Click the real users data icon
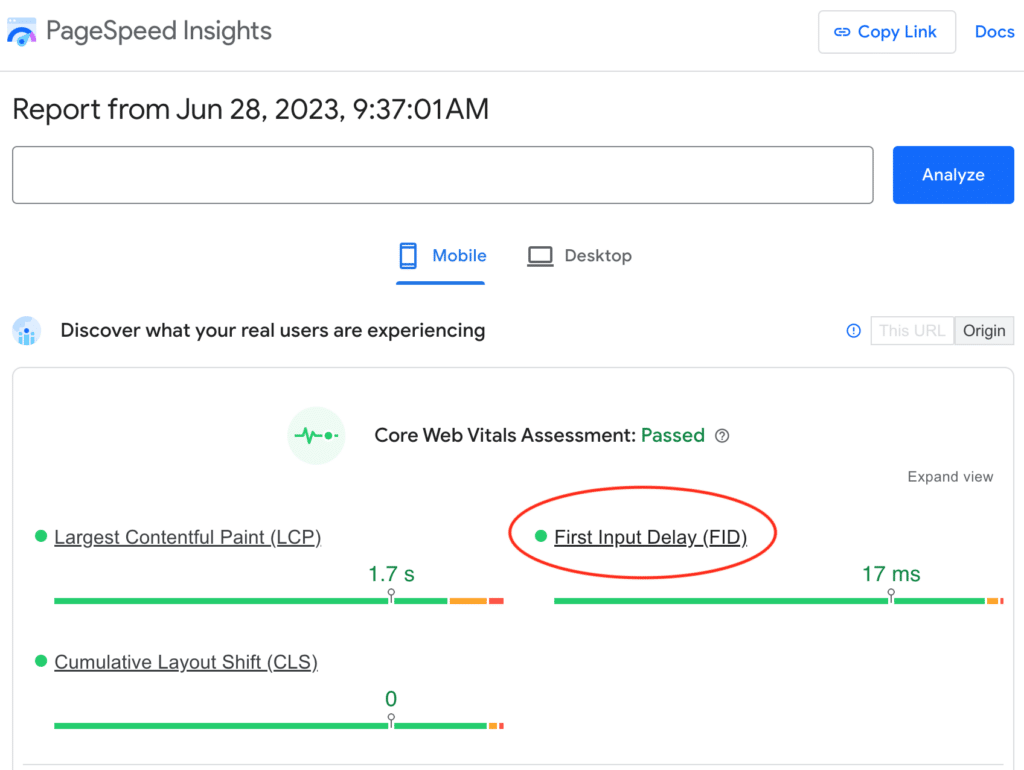 27,330
